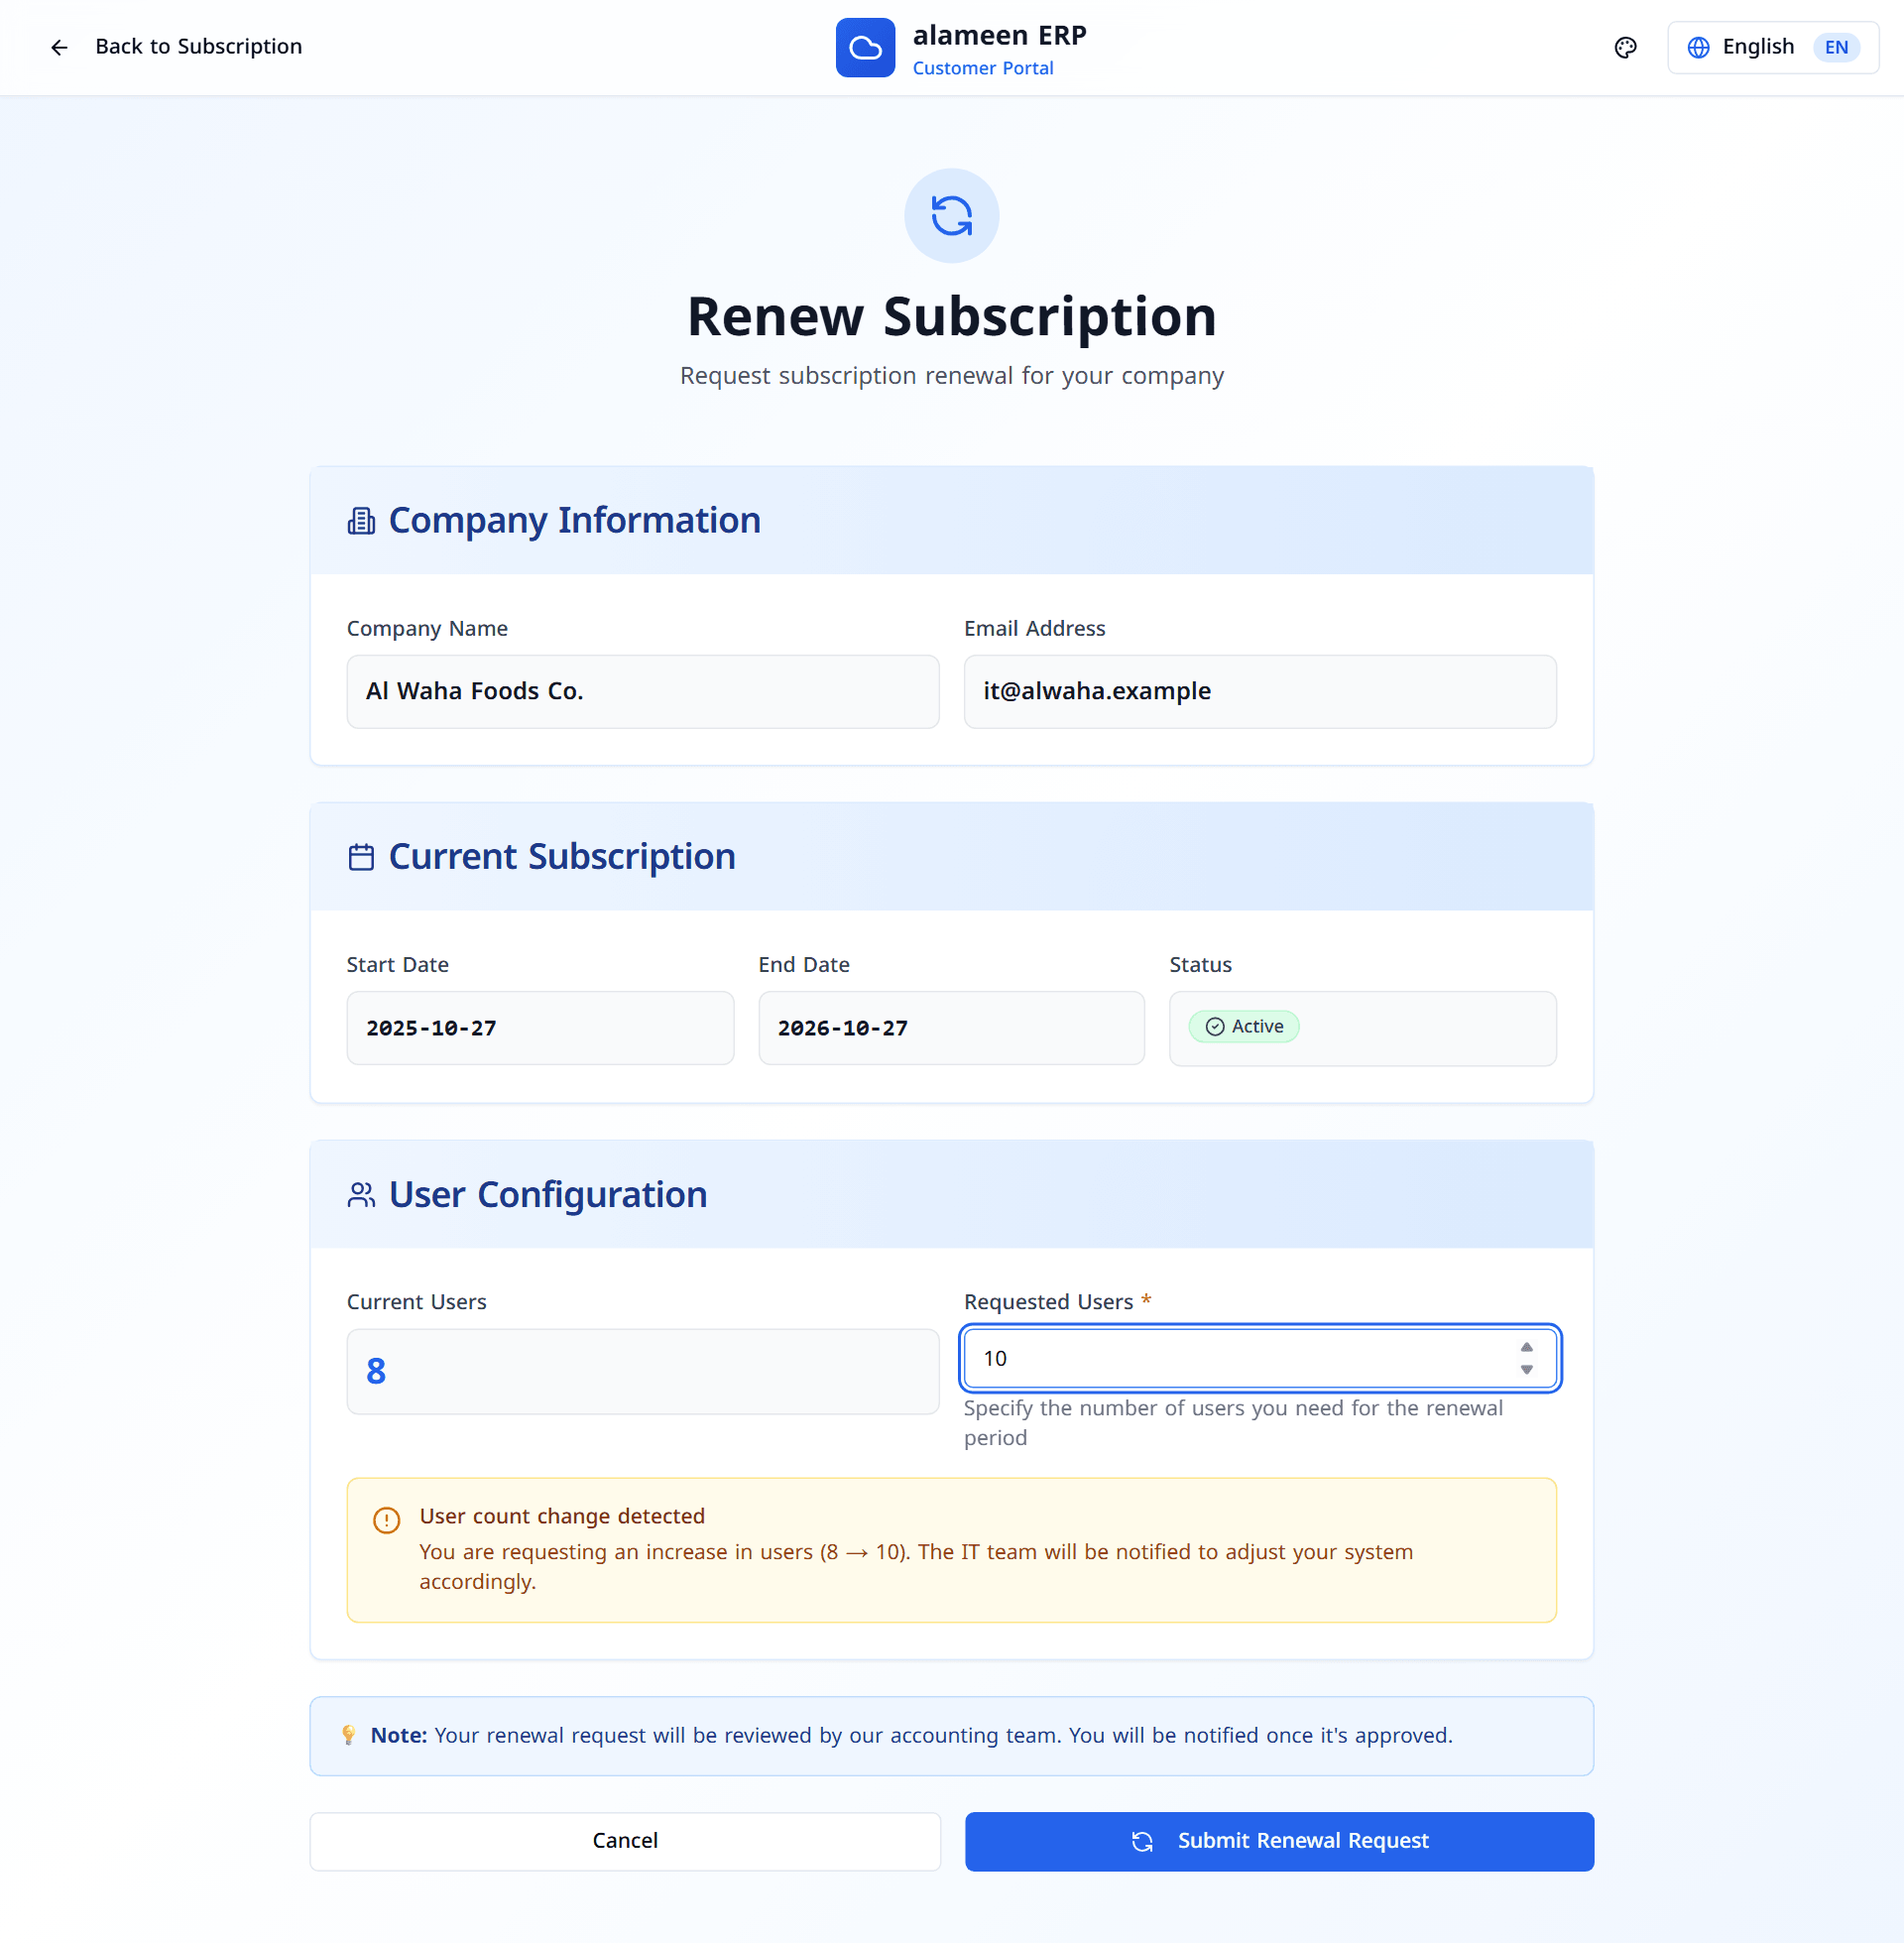Click the refresh icon on Submit button
Viewport: 1904px width, 1943px height.
(x=1142, y=1841)
